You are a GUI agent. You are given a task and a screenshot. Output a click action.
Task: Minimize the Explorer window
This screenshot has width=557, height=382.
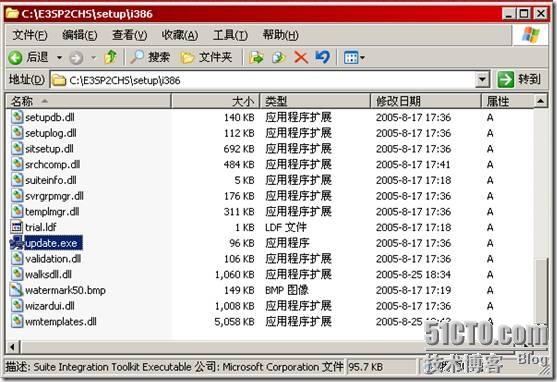coord(509,14)
